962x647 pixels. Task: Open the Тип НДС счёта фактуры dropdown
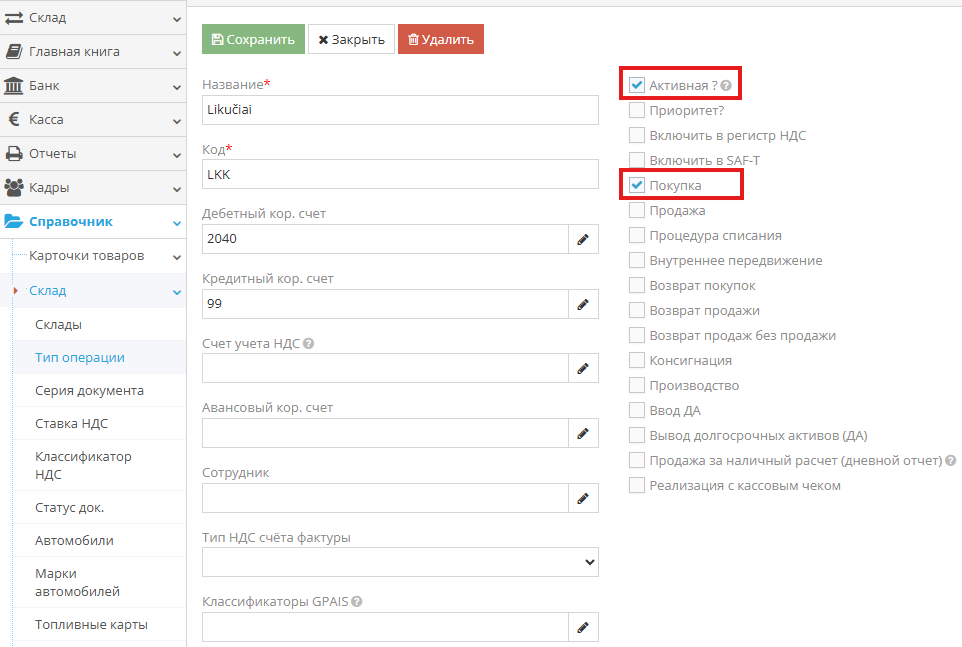[x=400, y=563]
